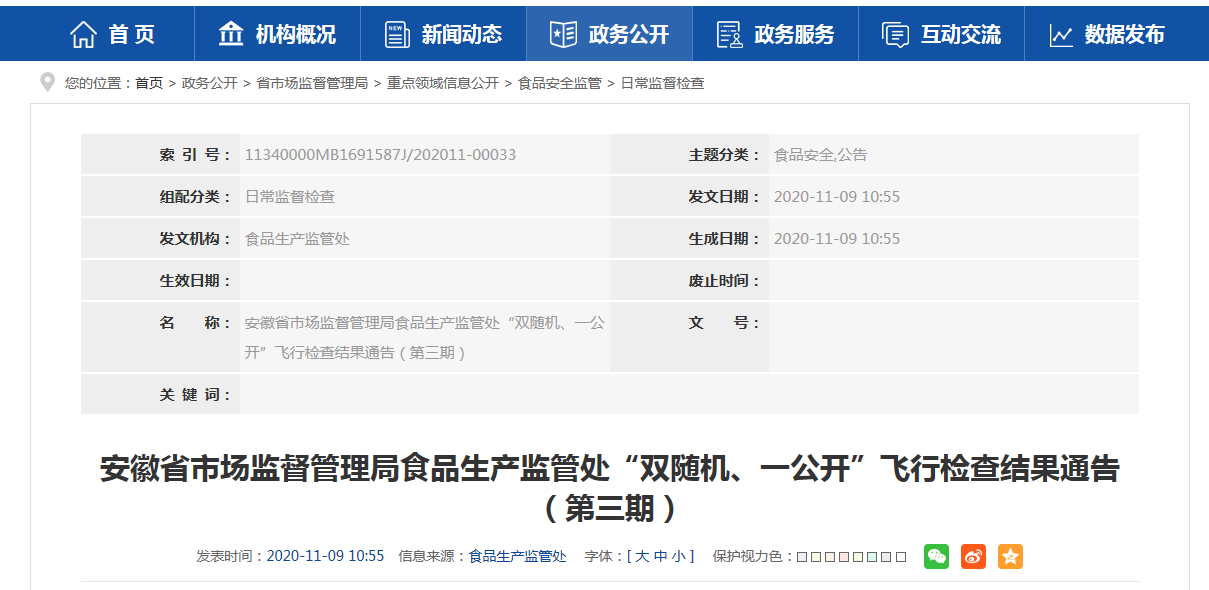This screenshot has height=590, width=1209.
Task: Set font size to 中
Action: pyautogui.click(x=660, y=556)
